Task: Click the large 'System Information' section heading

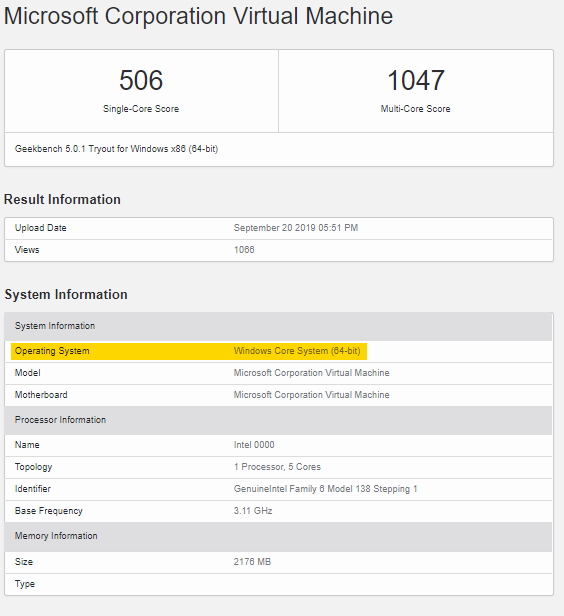Action: pyautogui.click(x=66, y=294)
